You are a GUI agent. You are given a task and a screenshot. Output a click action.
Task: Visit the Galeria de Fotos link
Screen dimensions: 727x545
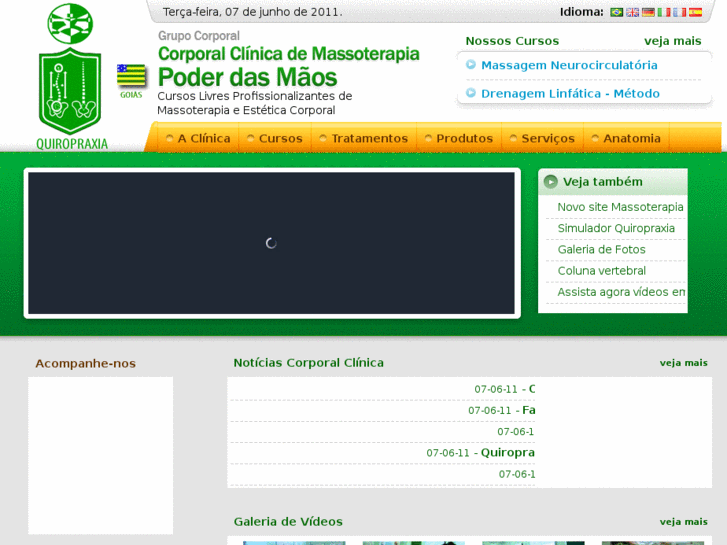pos(601,250)
